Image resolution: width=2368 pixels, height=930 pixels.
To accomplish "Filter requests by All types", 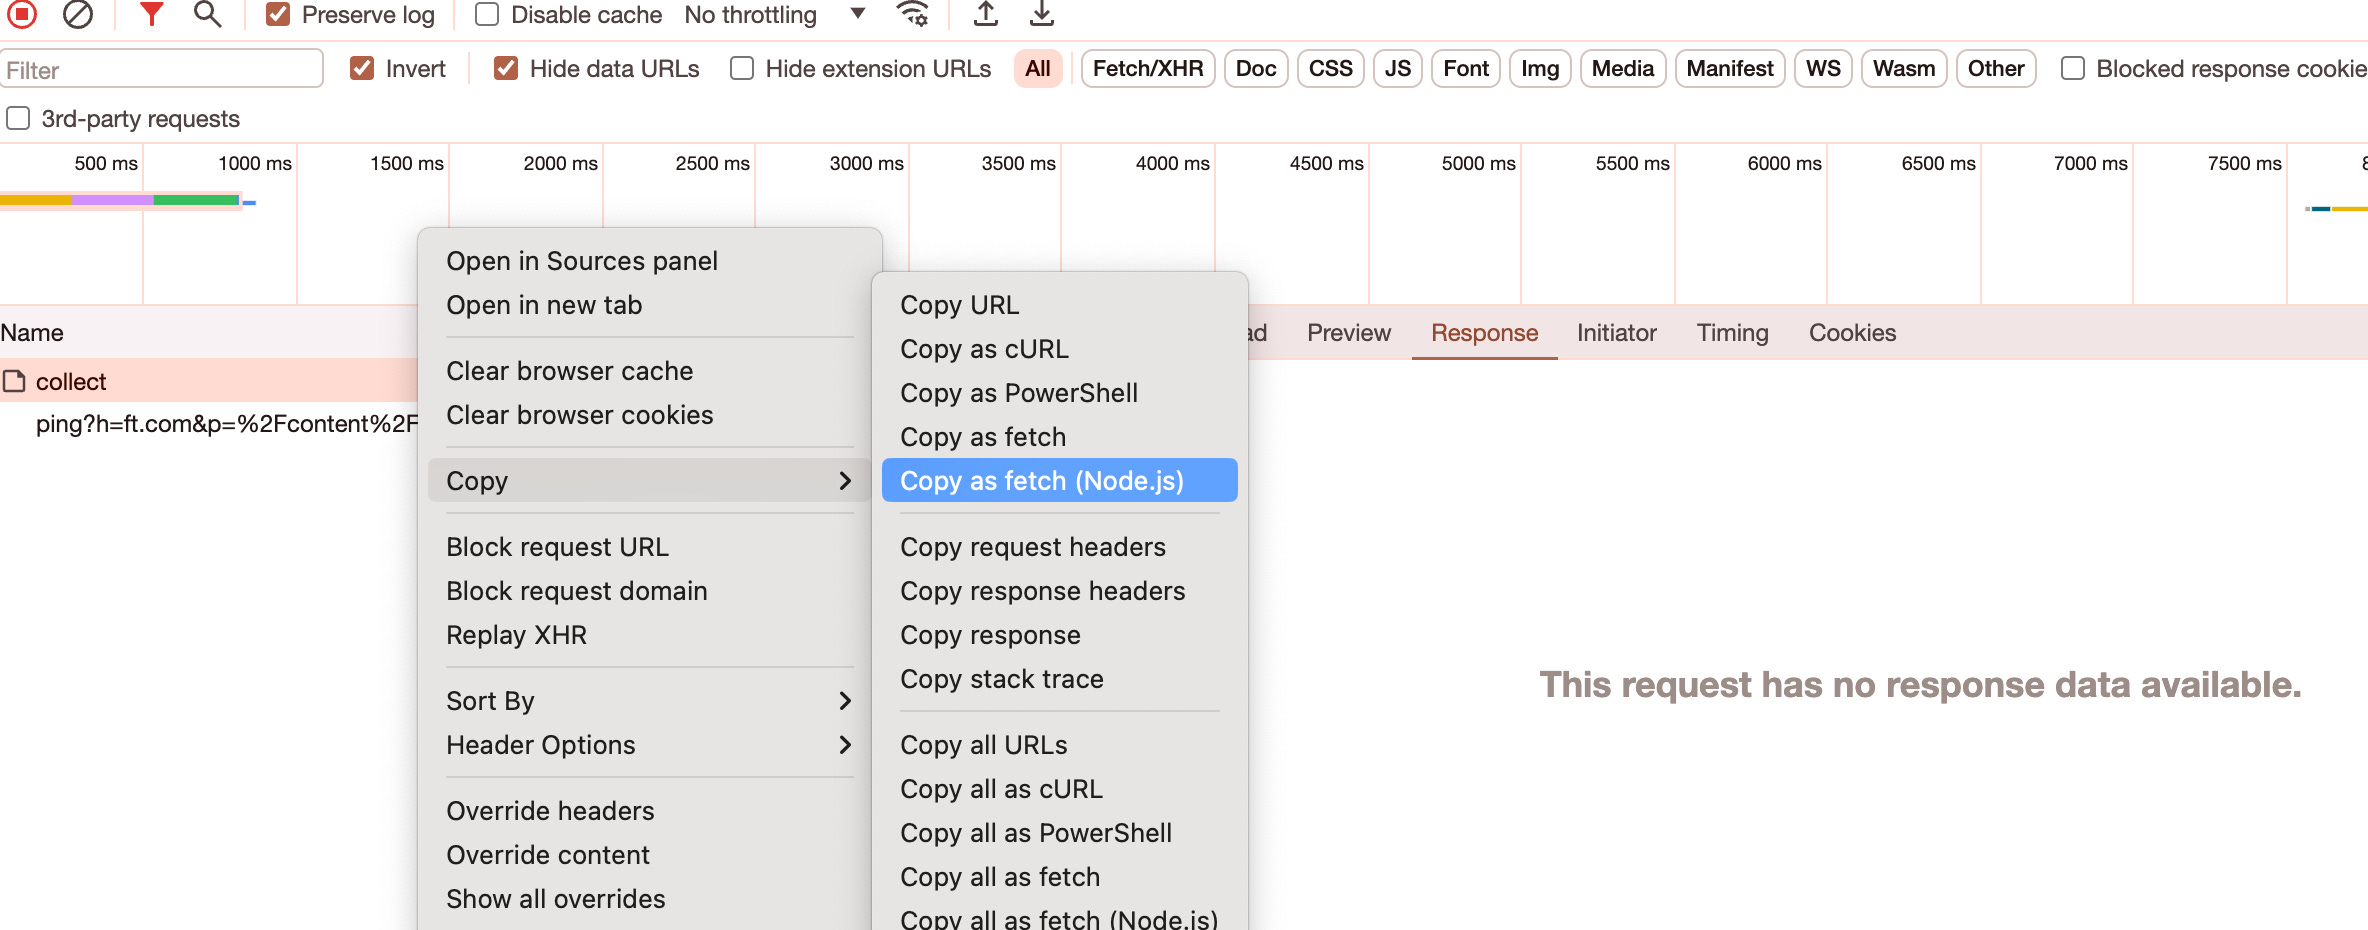I will [x=1038, y=69].
